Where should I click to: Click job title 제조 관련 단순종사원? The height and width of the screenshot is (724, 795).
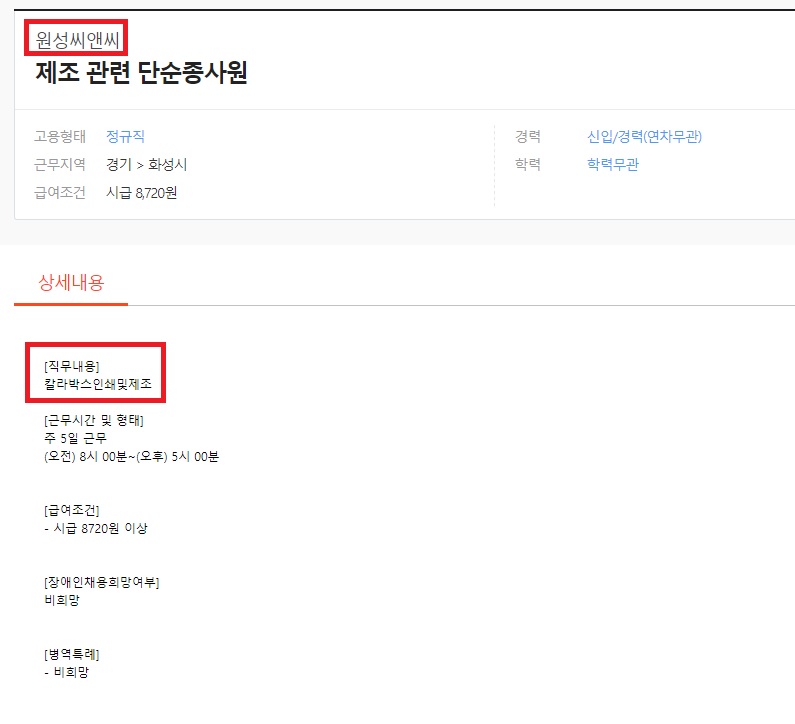[x=141, y=72]
